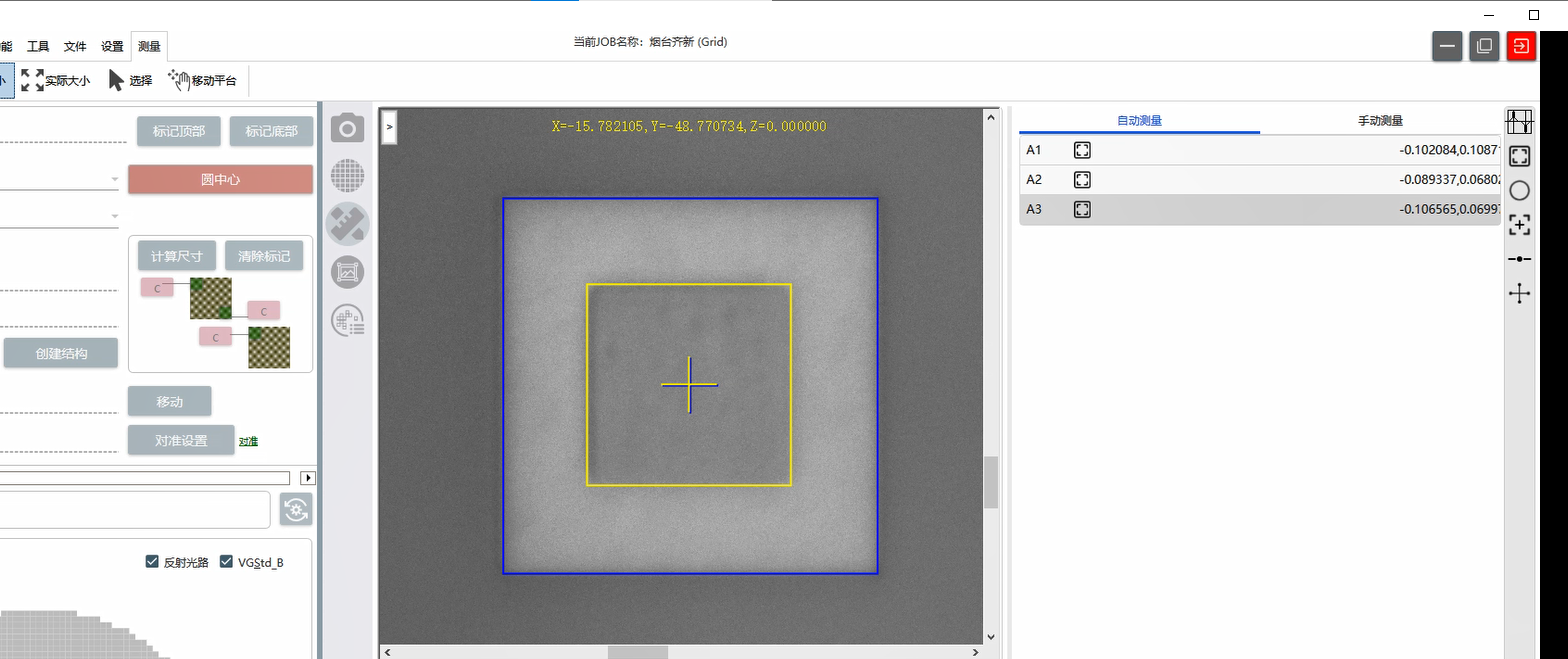Toggle the VGStd_B checkbox
Viewport: 1568px width, 659px height.
[226, 562]
